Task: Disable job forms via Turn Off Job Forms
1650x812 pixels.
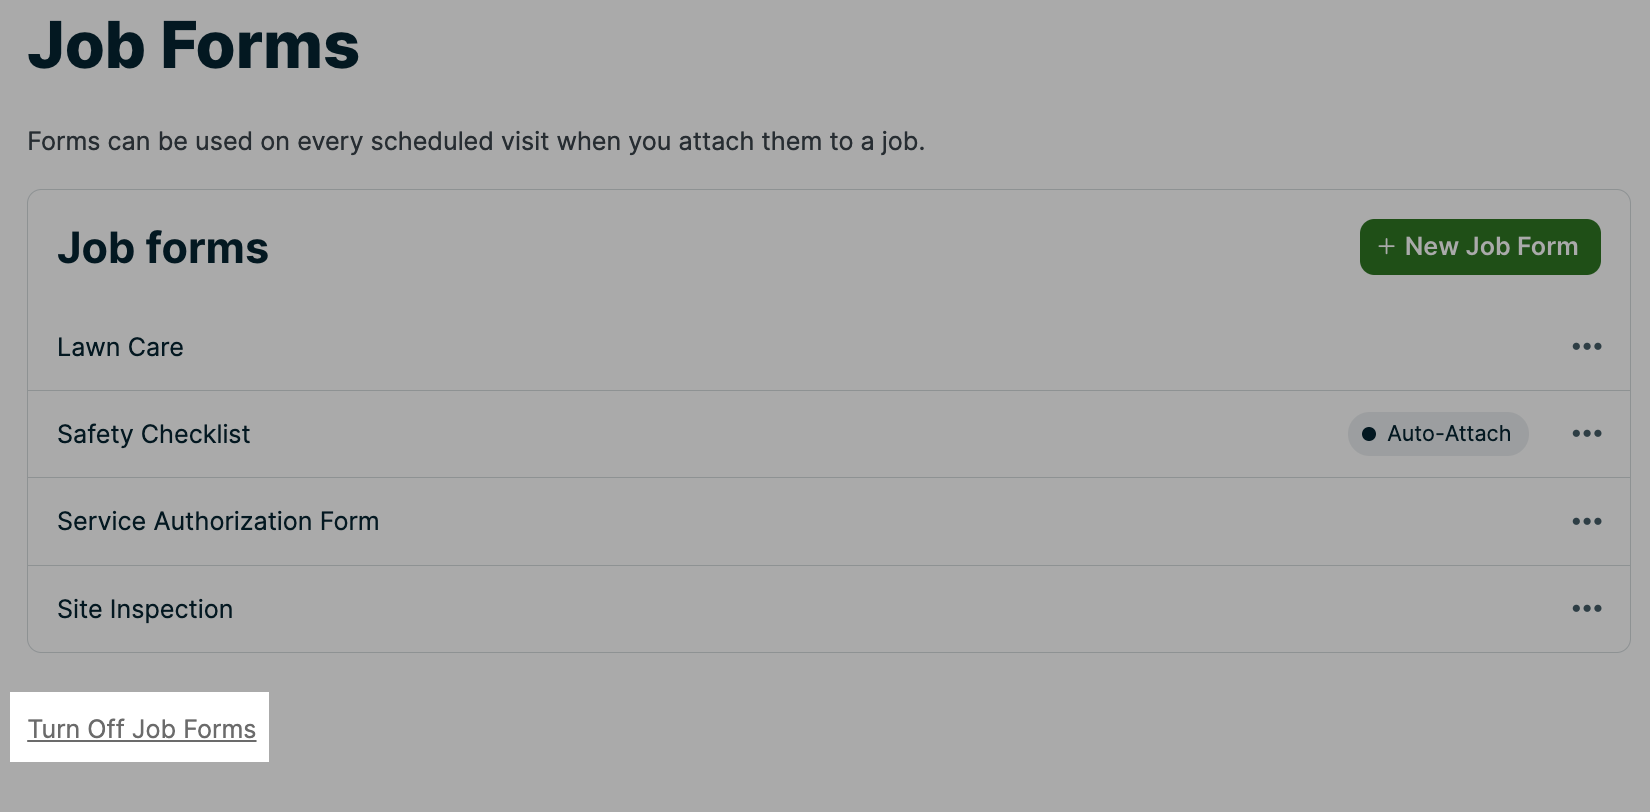Action: tap(140, 728)
